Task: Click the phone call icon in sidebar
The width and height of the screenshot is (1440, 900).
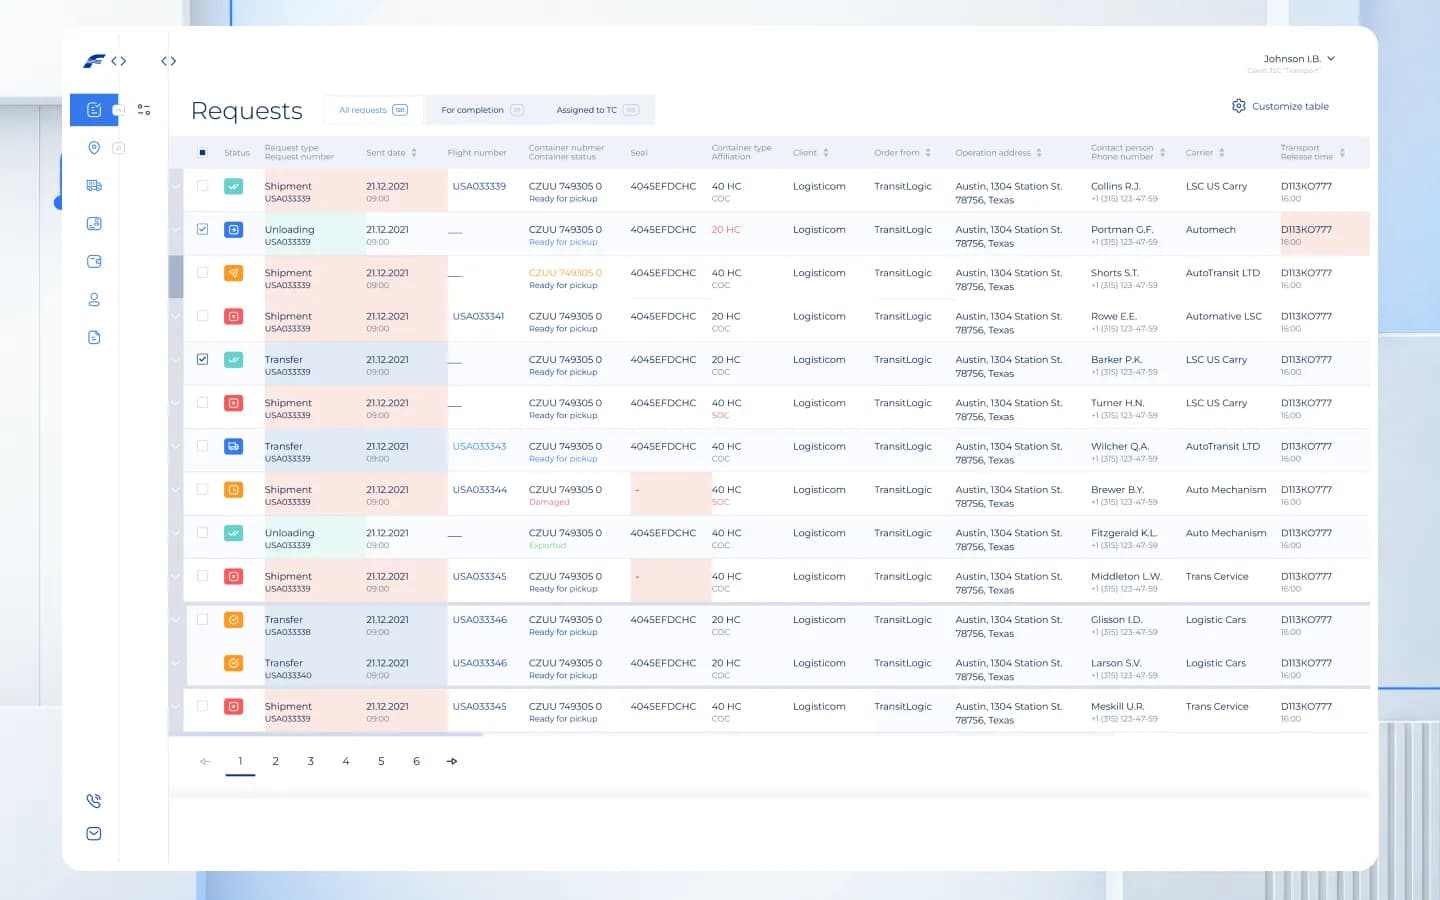Action: [94, 800]
